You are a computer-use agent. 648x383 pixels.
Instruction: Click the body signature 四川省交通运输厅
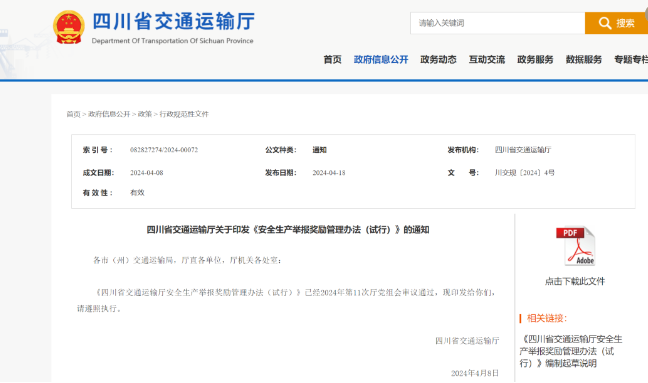467,341
